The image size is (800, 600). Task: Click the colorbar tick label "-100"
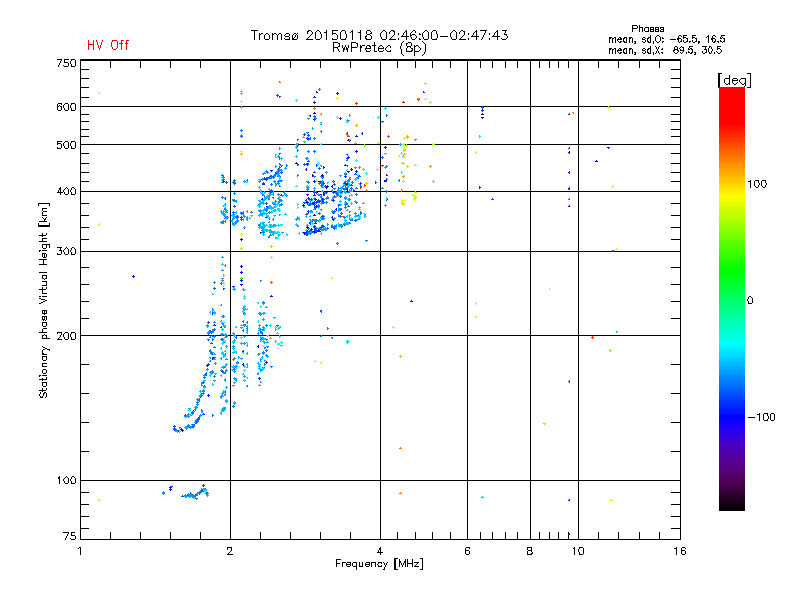pos(761,417)
